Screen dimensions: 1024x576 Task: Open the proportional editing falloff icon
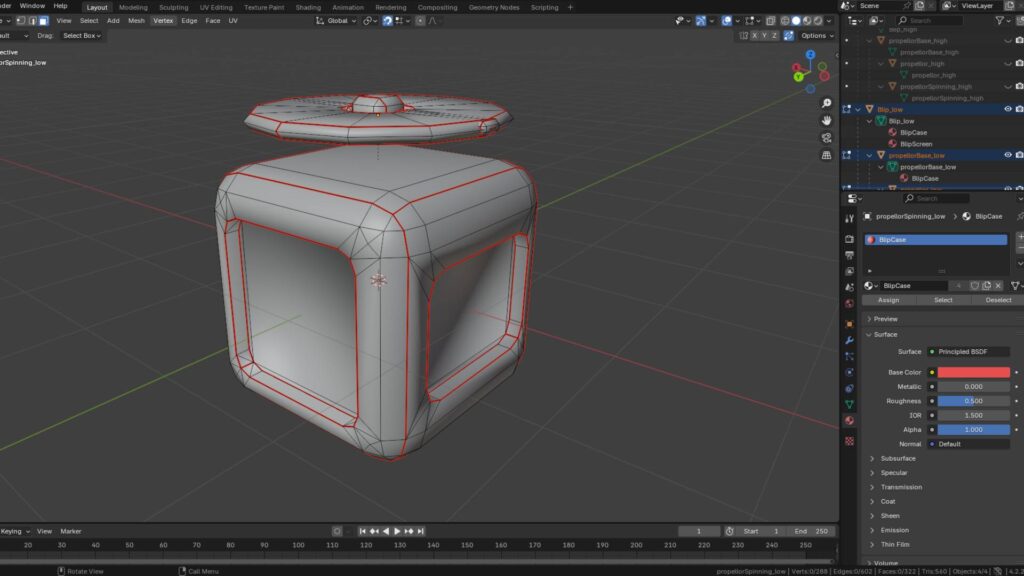coord(433,20)
